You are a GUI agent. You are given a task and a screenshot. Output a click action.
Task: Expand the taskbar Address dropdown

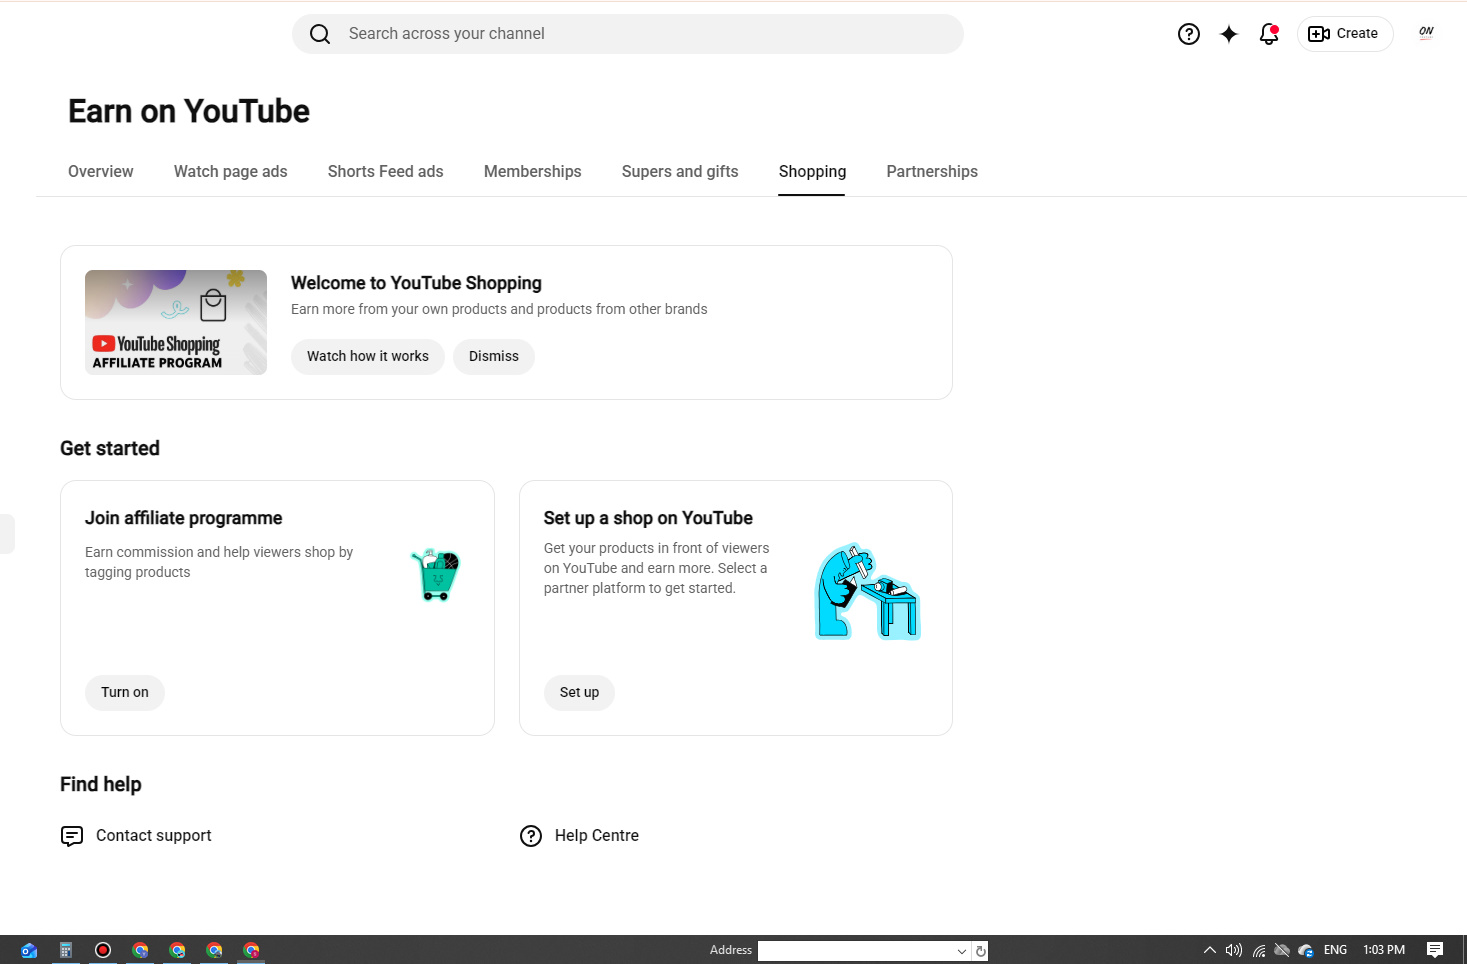coord(962,951)
